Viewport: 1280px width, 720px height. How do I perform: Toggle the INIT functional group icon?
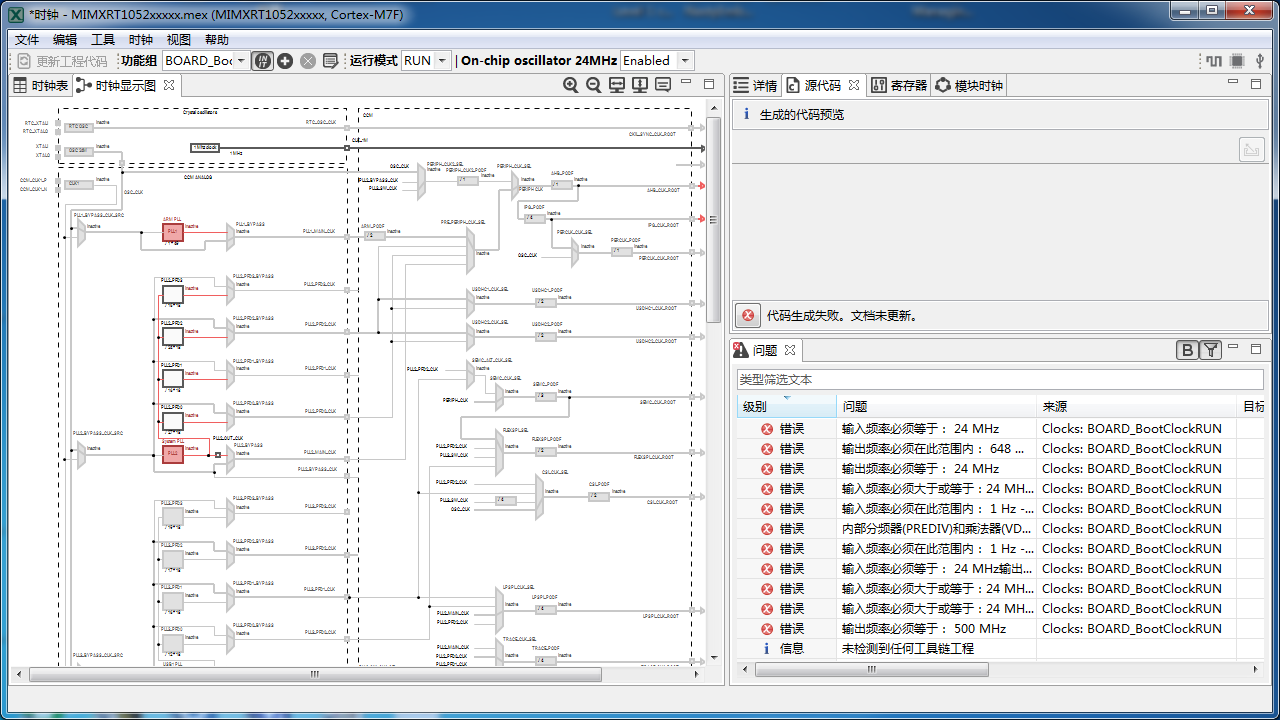(262, 61)
